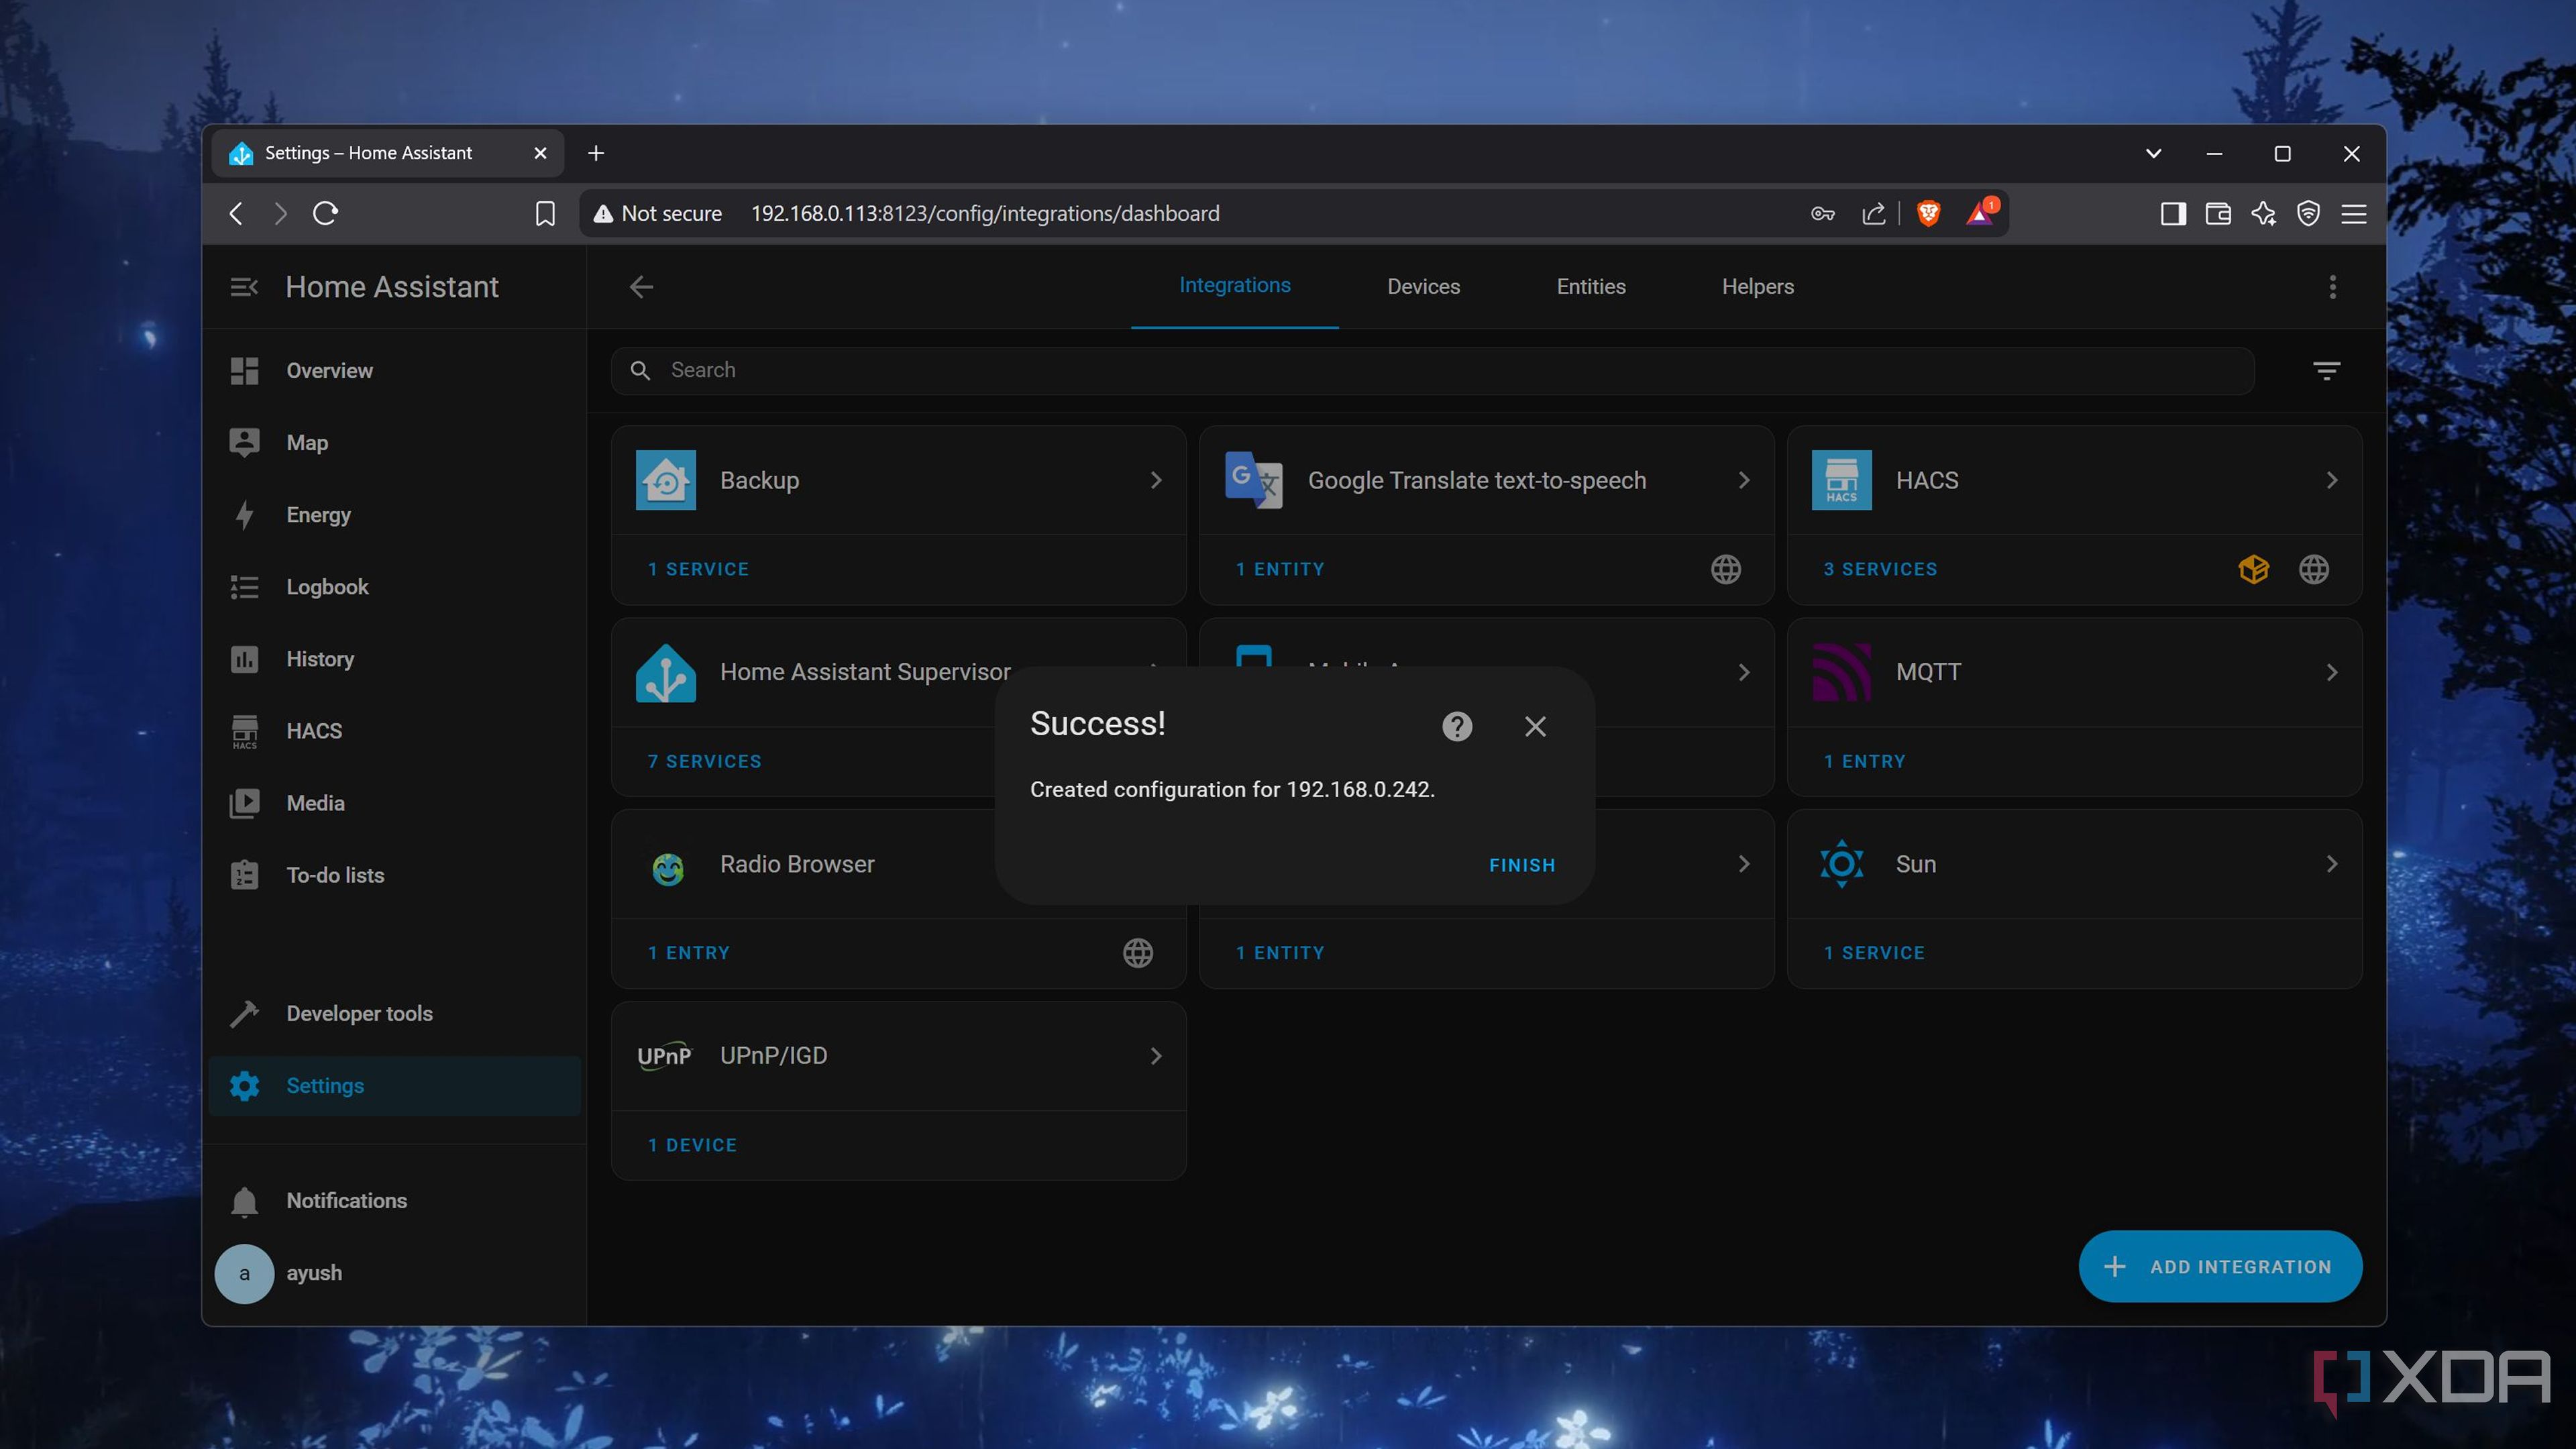The image size is (2576, 1449).
Task: Open the UPnP/IGD integration chevron
Action: pyautogui.click(x=1156, y=1056)
